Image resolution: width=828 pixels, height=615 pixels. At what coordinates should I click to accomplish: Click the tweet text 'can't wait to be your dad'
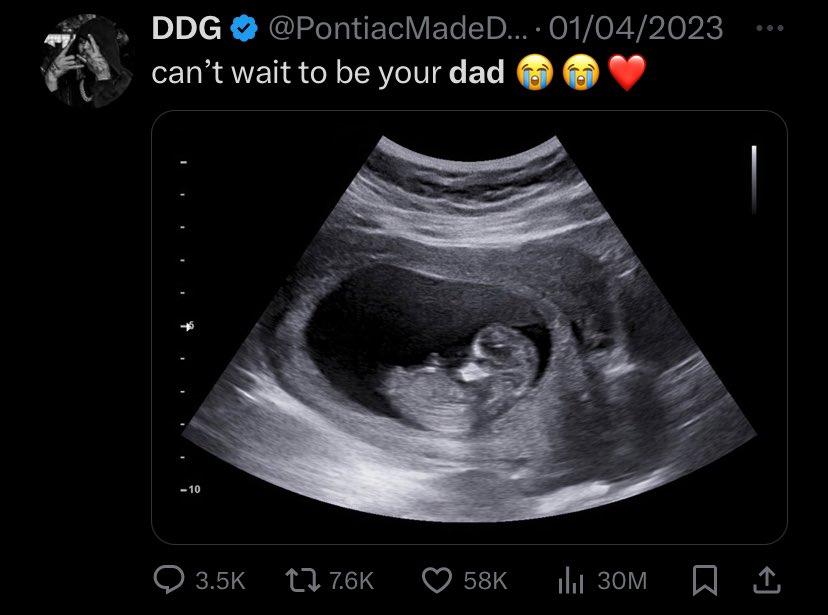click(327, 72)
